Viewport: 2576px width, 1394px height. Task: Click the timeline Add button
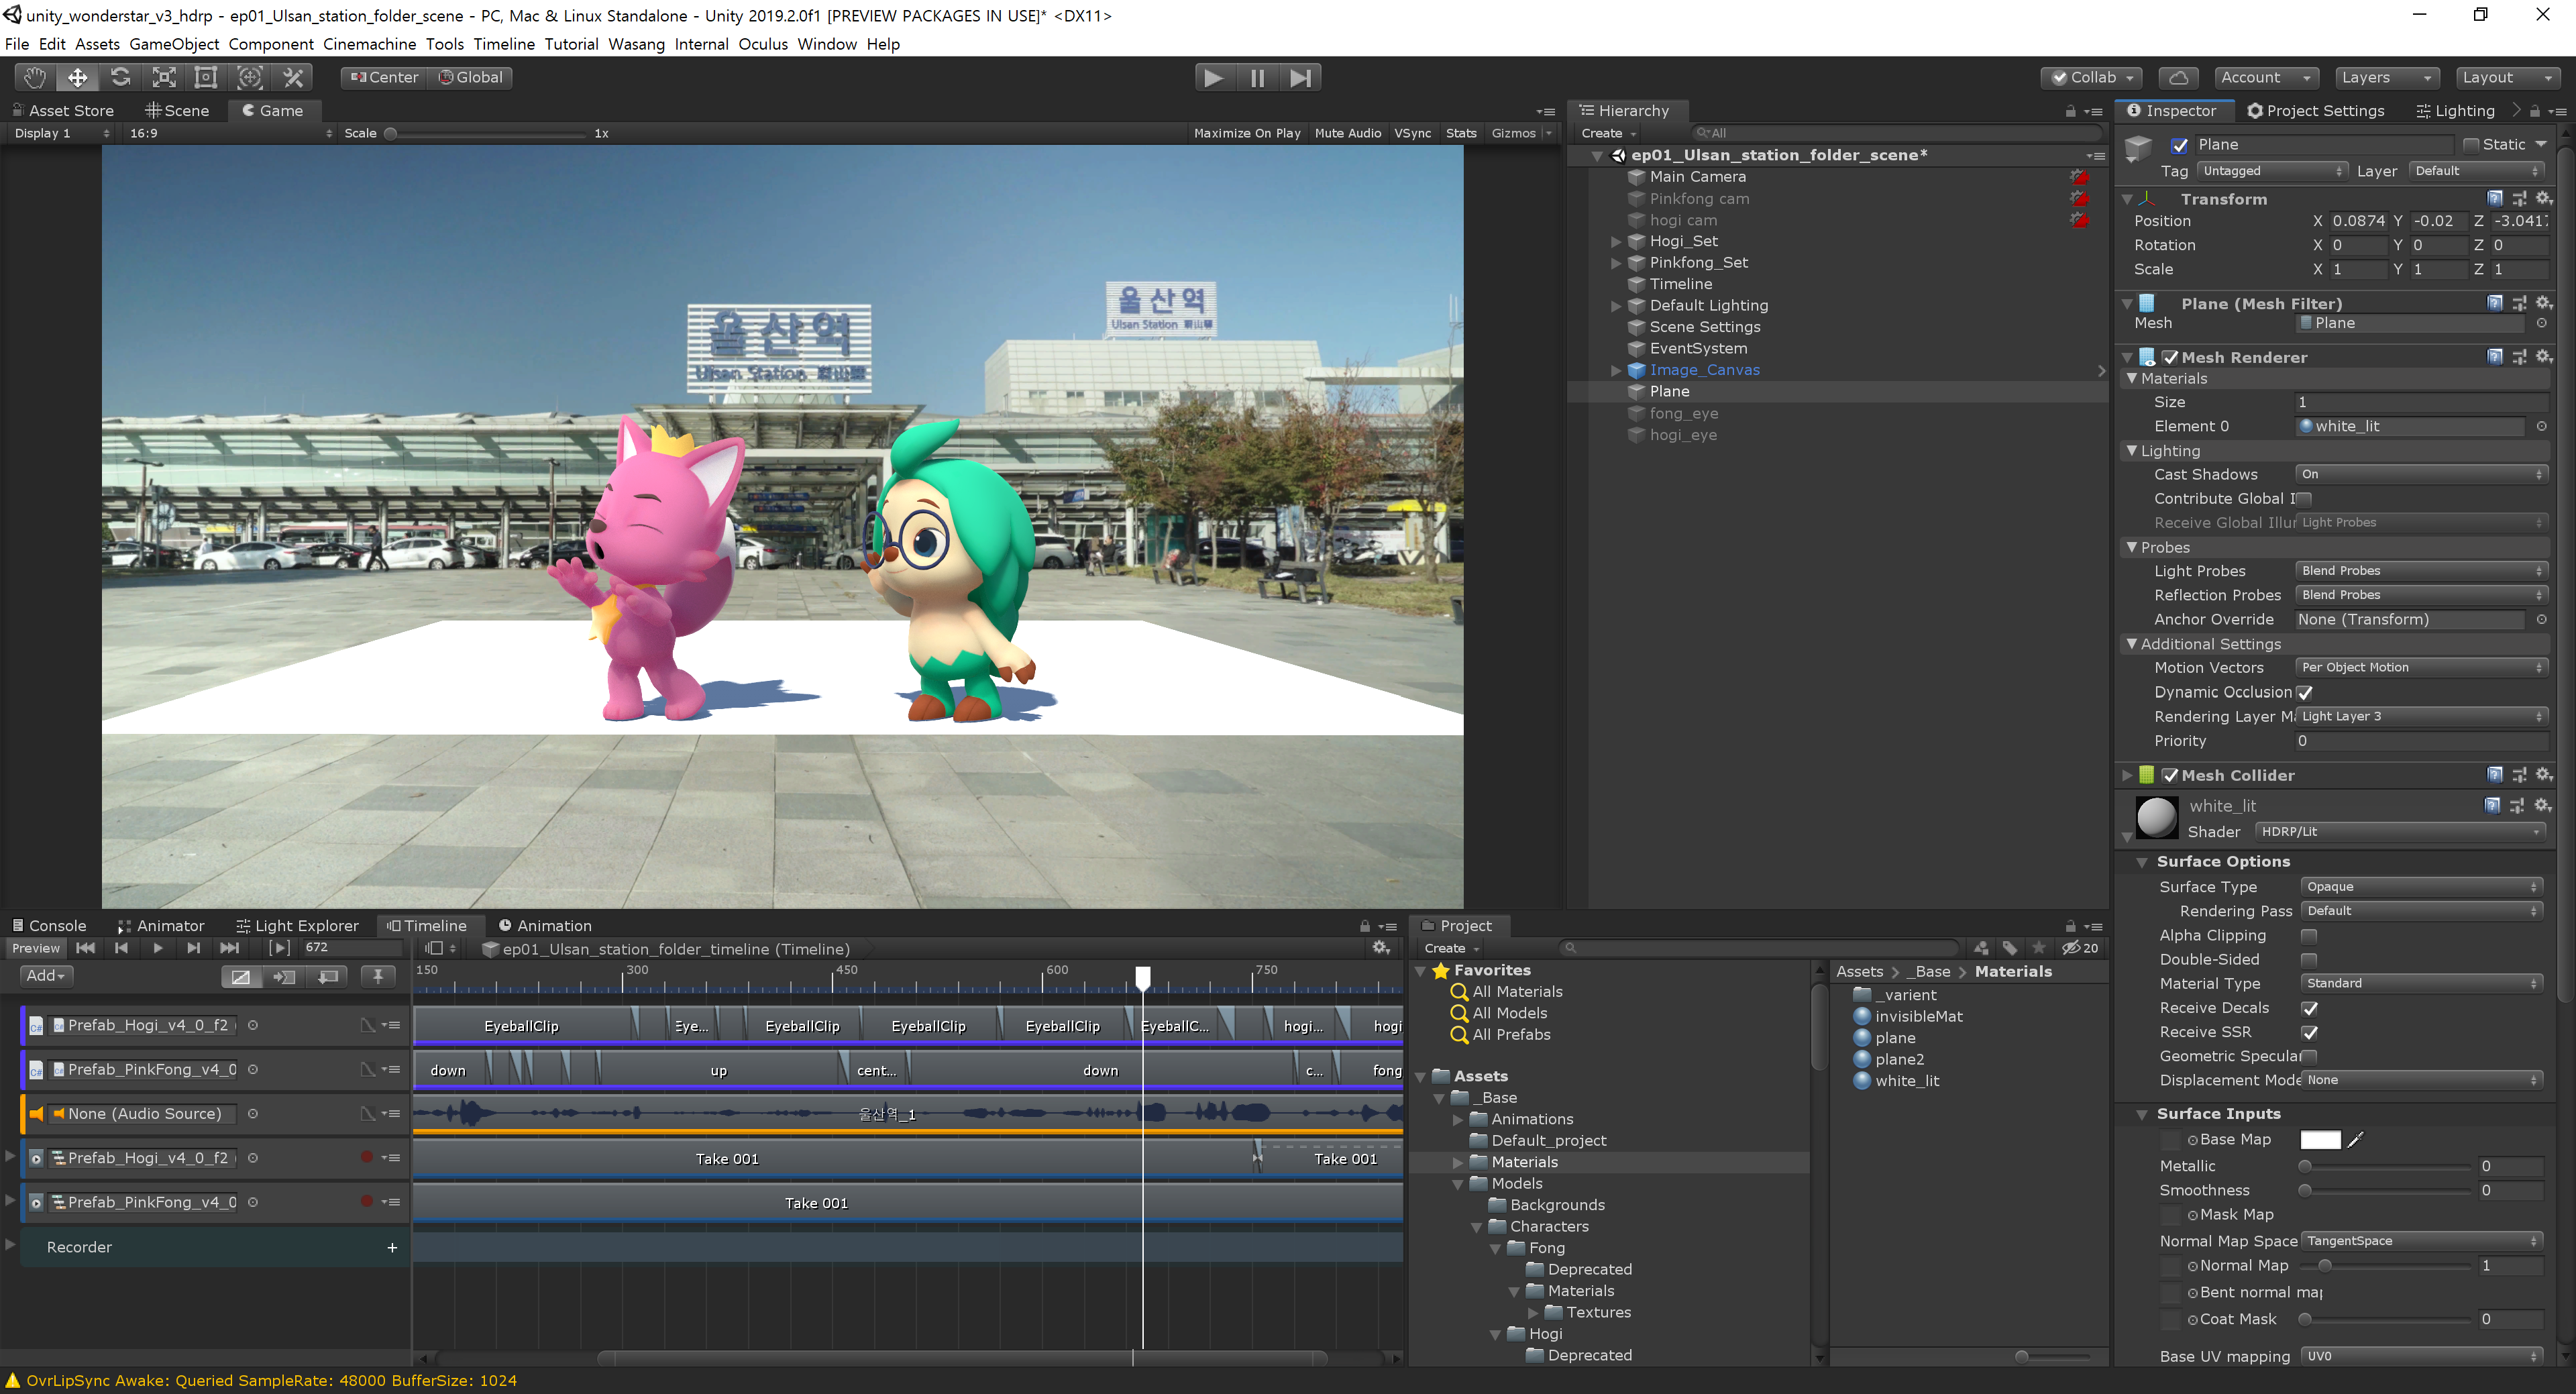tap(45, 976)
